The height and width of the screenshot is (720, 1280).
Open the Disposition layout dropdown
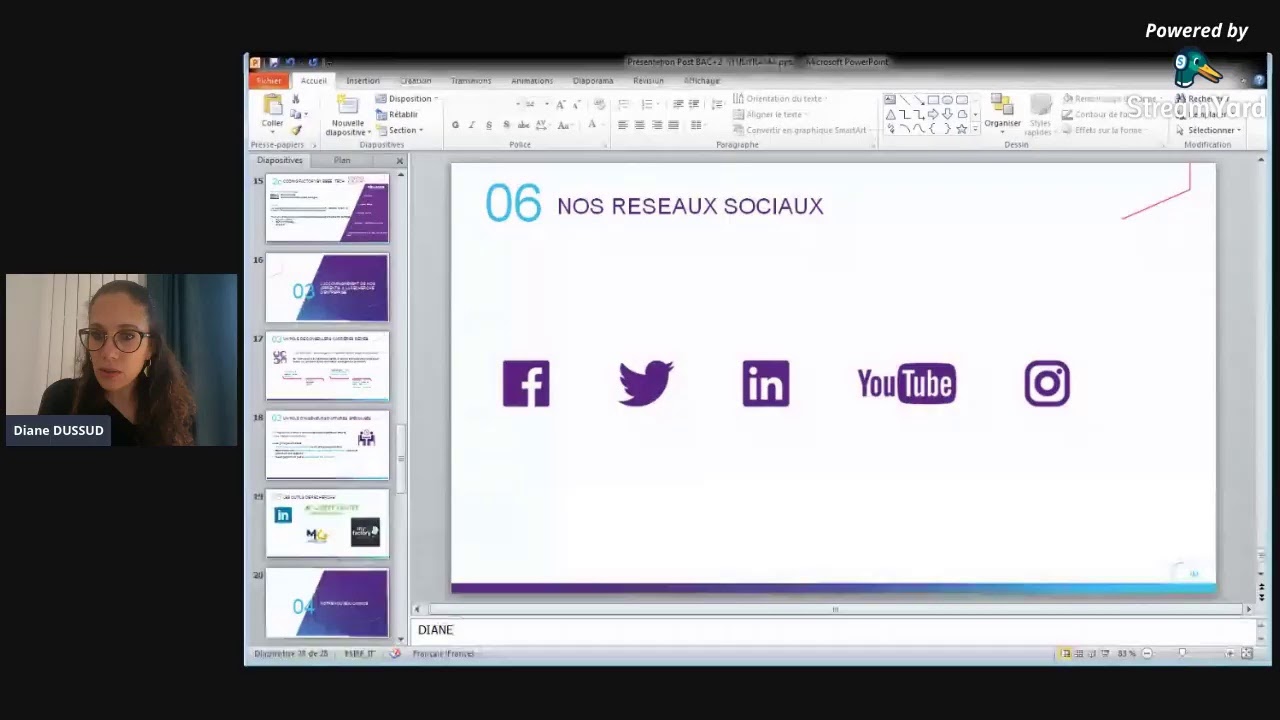click(407, 99)
